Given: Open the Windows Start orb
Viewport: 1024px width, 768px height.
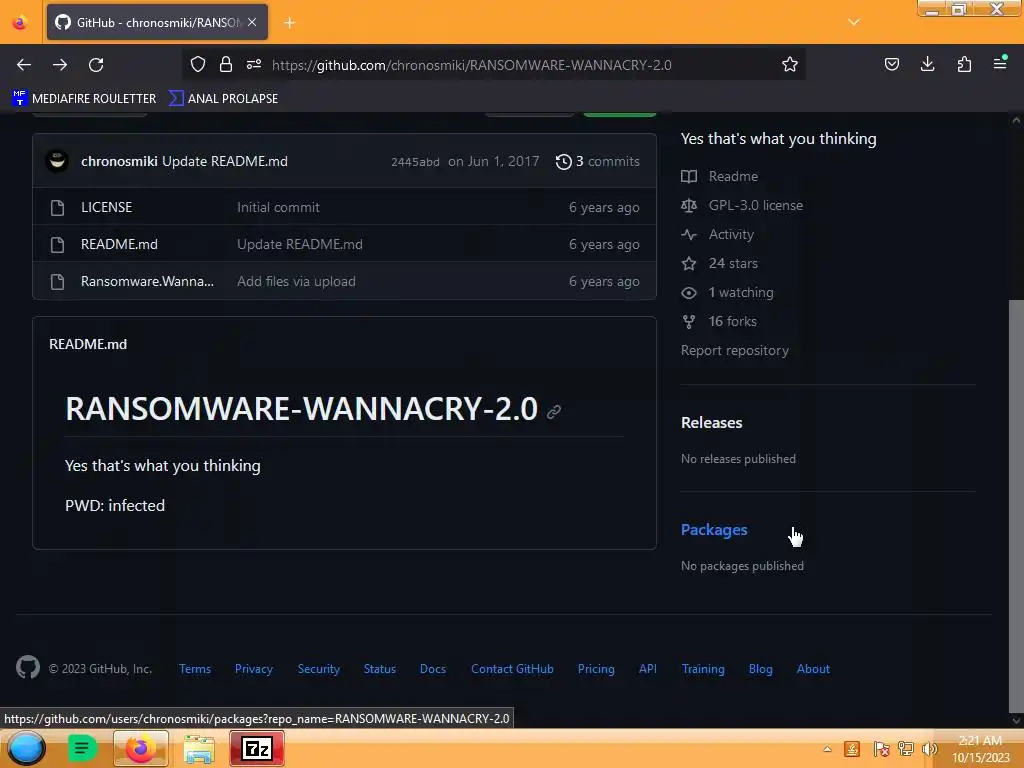Looking at the screenshot, I should (x=26, y=748).
